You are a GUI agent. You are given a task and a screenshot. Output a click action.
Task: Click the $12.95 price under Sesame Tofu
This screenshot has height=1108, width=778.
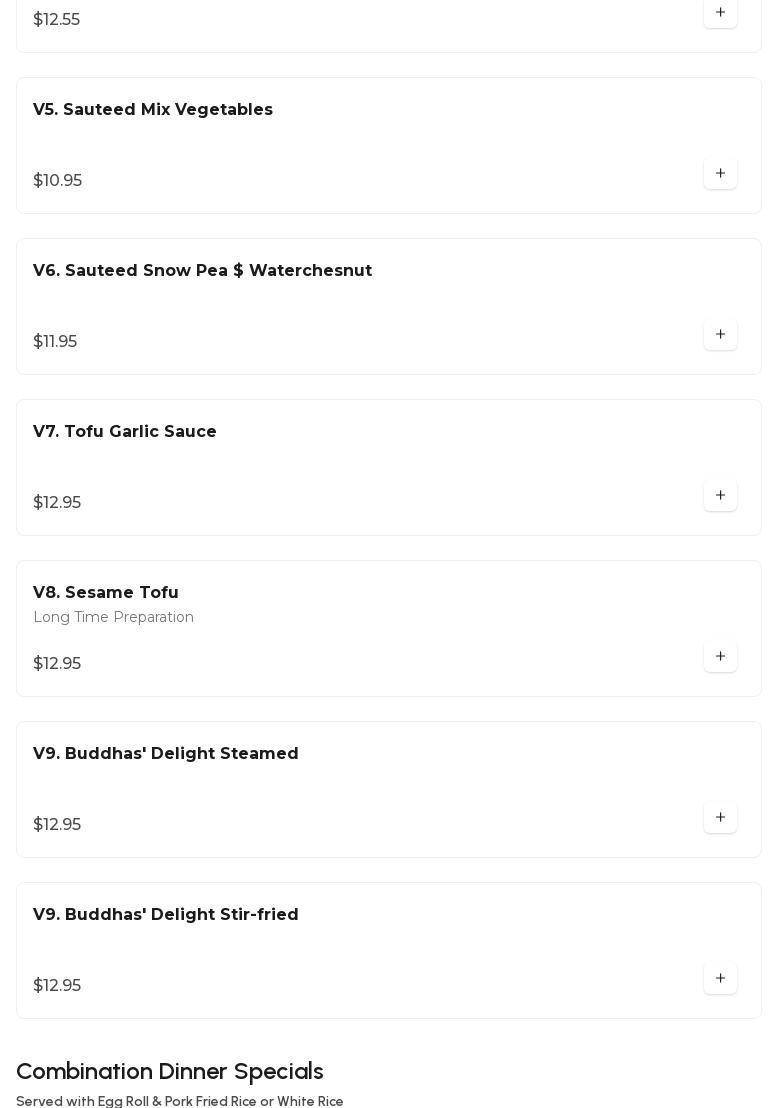[57, 664]
